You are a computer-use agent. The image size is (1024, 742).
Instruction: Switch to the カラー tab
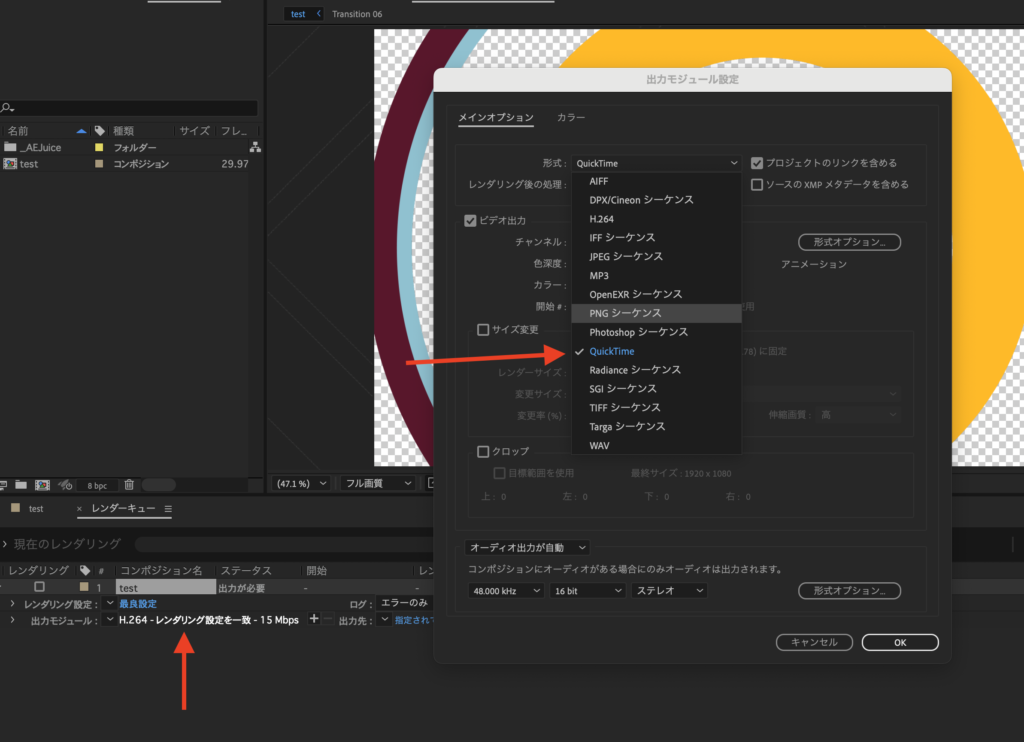tap(571, 118)
